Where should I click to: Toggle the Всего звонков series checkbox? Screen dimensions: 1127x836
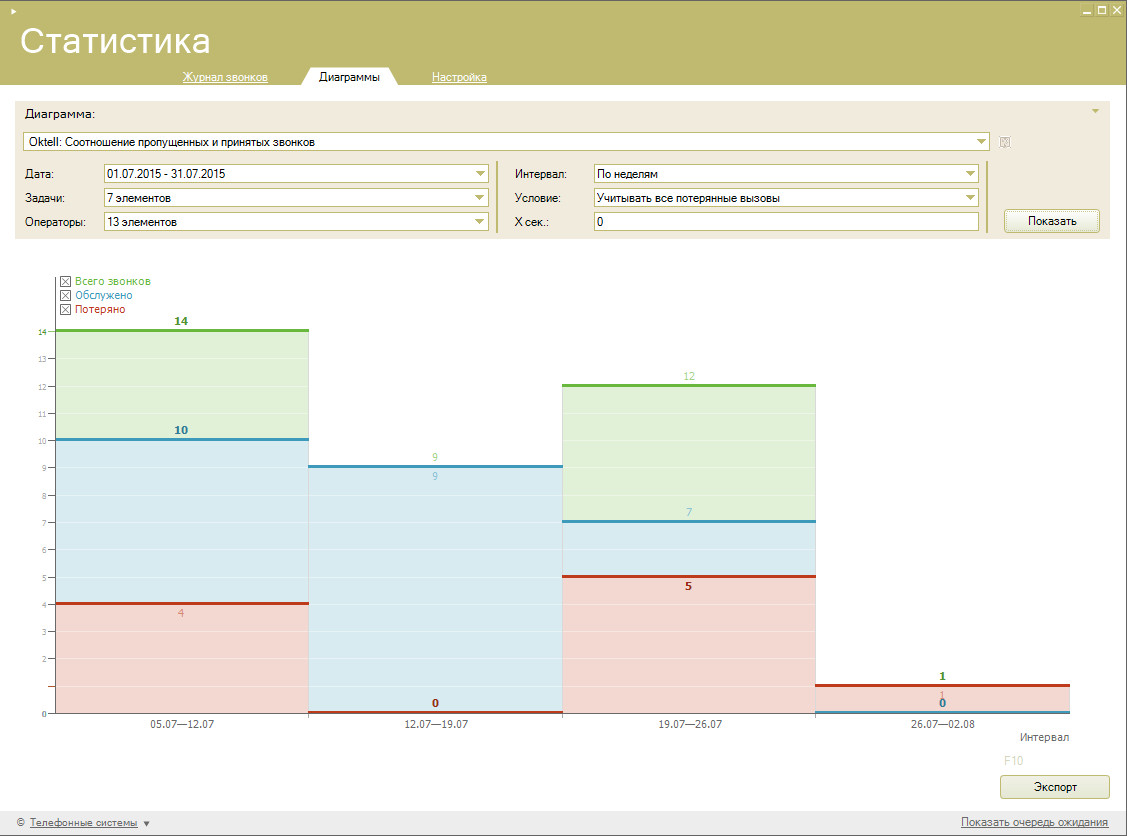click(x=66, y=282)
